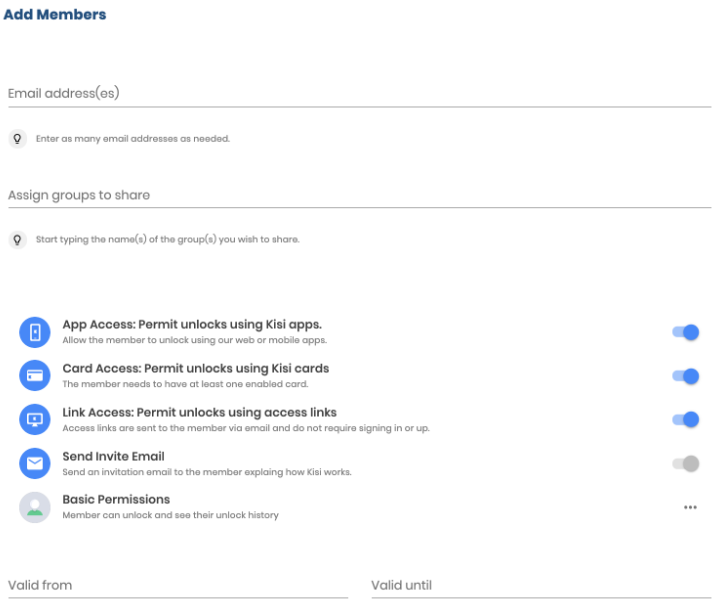Click the lightbulb hint icon under Email addresses
The image size is (720, 610).
17,139
